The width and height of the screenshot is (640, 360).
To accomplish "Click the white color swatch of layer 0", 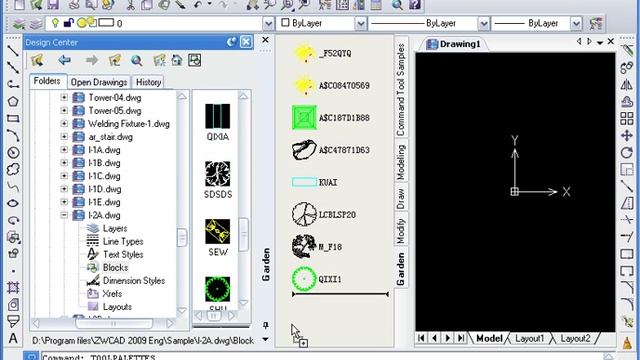I will 106,22.
